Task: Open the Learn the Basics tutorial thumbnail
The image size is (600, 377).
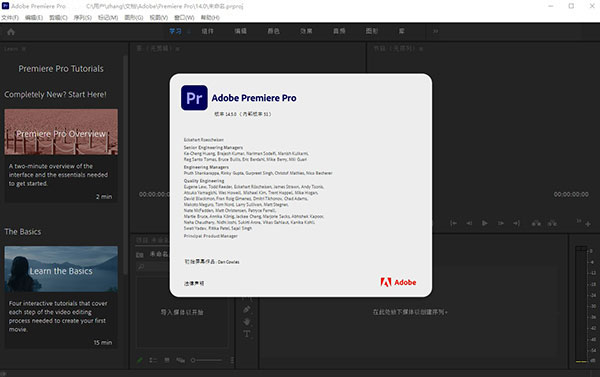Action: (x=61, y=269)
